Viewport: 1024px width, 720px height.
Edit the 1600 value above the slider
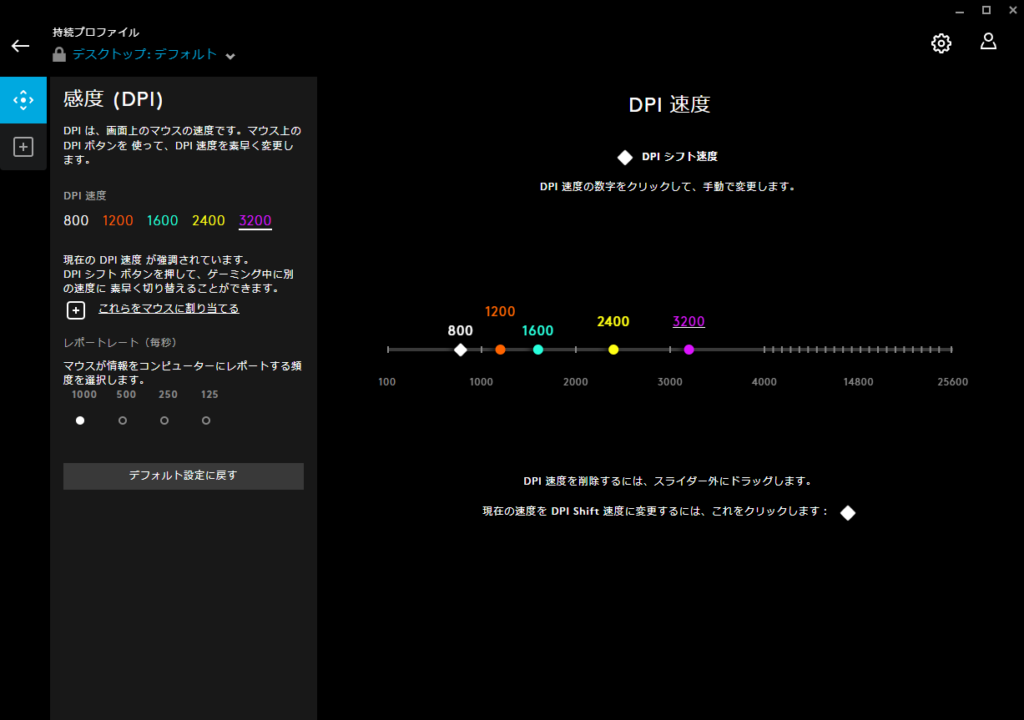[537, 331]
